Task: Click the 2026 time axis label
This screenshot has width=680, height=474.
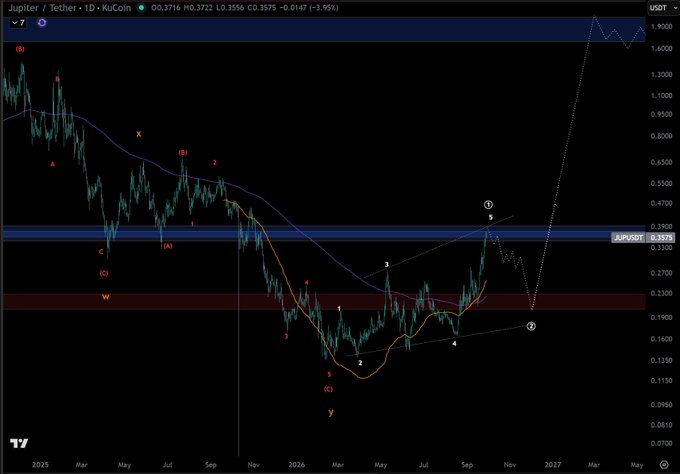Action: click(x=297, y=465)
